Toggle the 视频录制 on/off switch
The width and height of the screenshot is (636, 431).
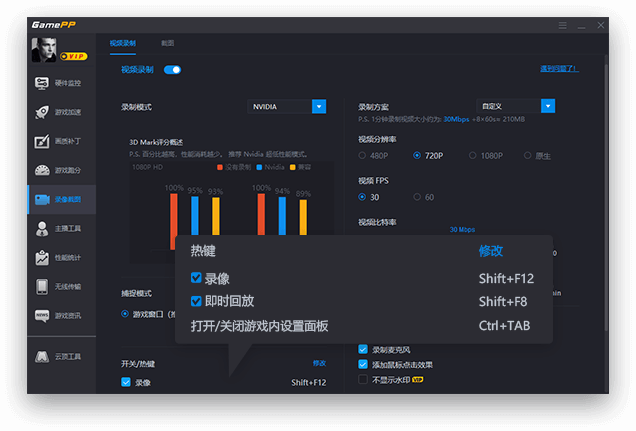point(172,70)
